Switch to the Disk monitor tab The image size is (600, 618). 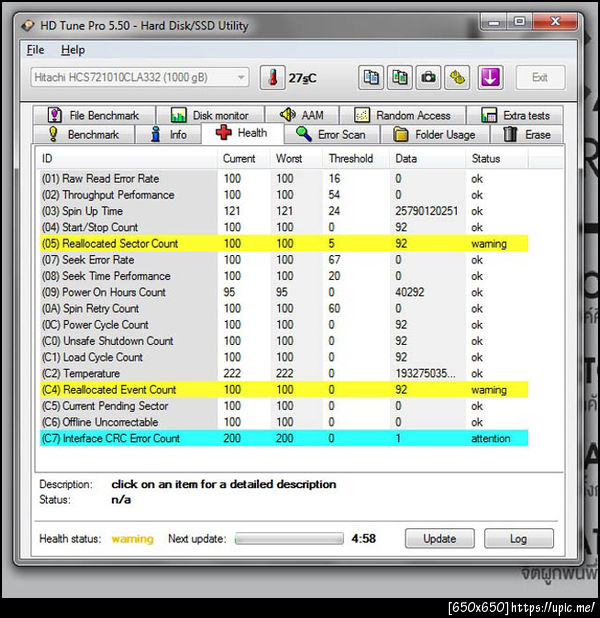211,115
